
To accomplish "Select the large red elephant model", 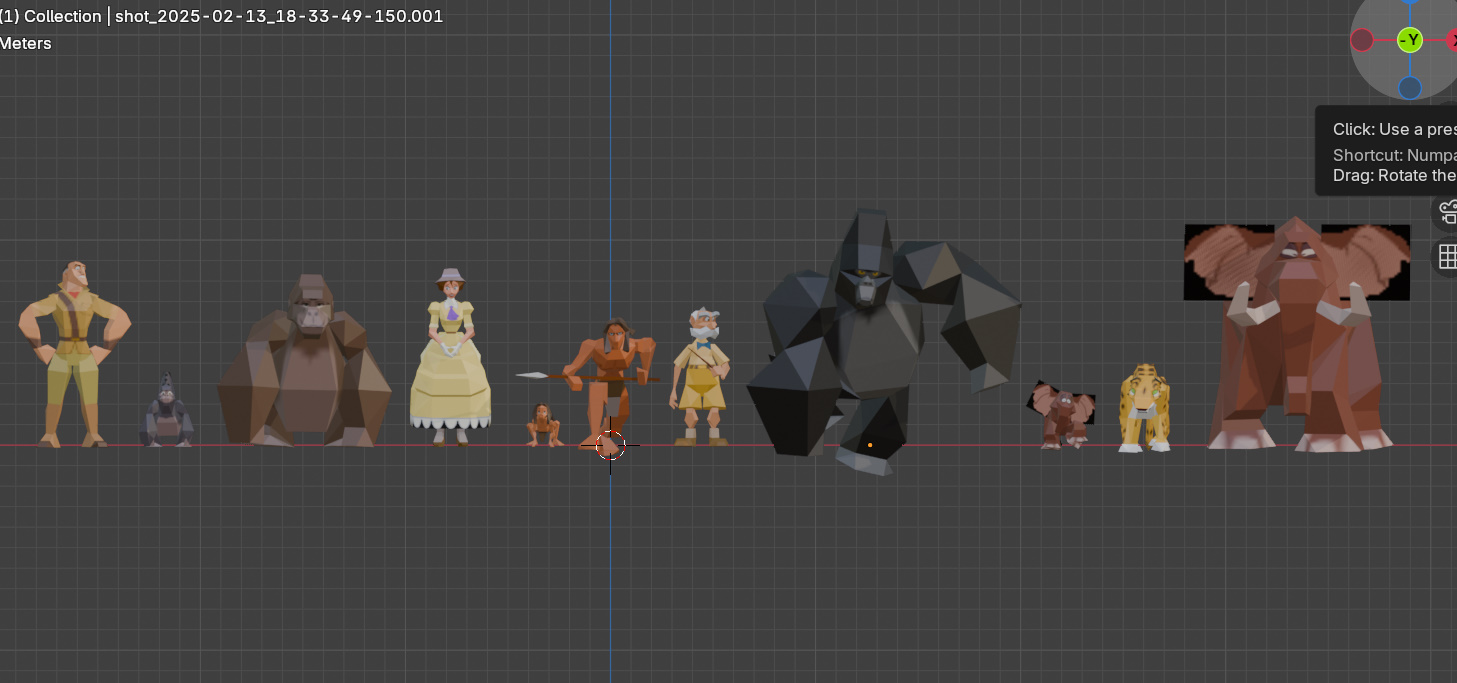I will 1296,335.
